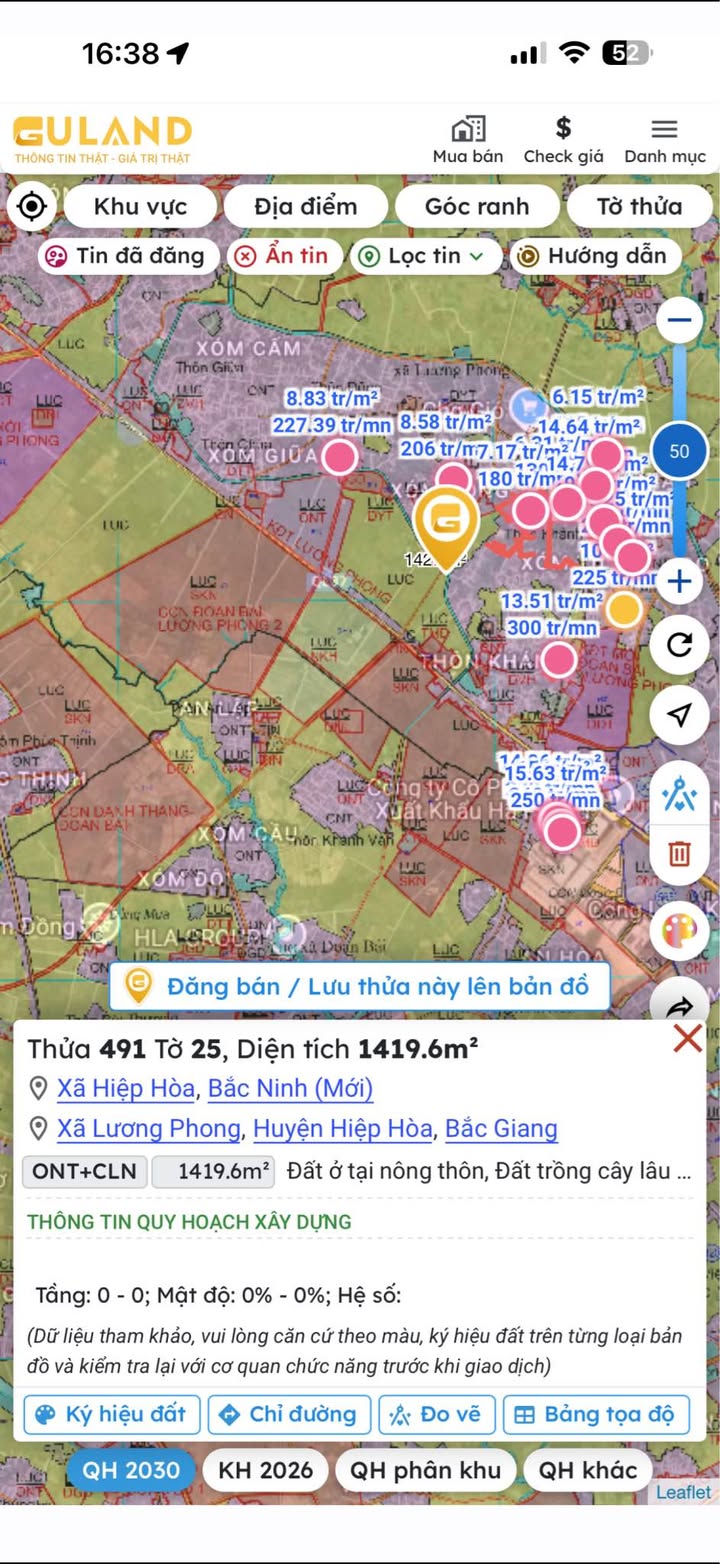The width and height of the screenshot is (720, 1564).
Task: Toggle the Ẩn tin hide listings
Action: pyautogui.click(x=284, y=256)
